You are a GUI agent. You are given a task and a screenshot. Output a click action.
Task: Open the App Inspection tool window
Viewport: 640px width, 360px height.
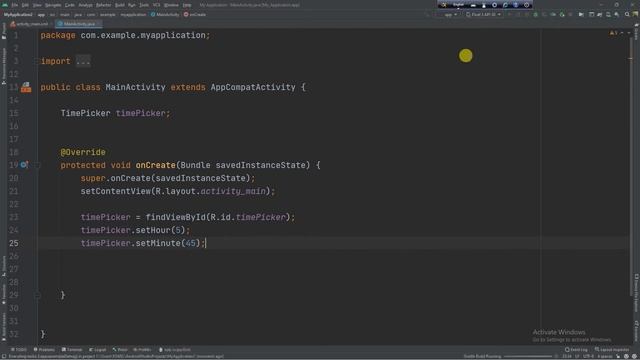tap(175, 350)
